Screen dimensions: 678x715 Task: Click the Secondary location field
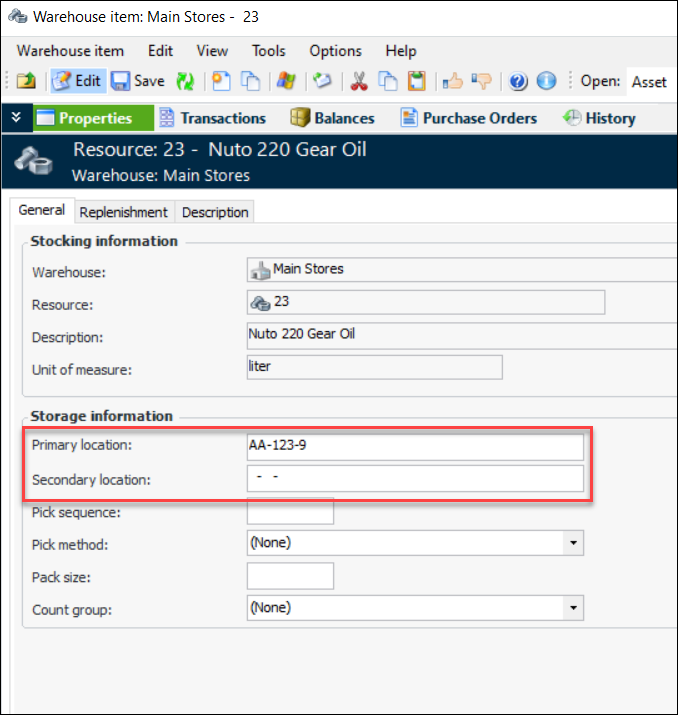point(415,478)
